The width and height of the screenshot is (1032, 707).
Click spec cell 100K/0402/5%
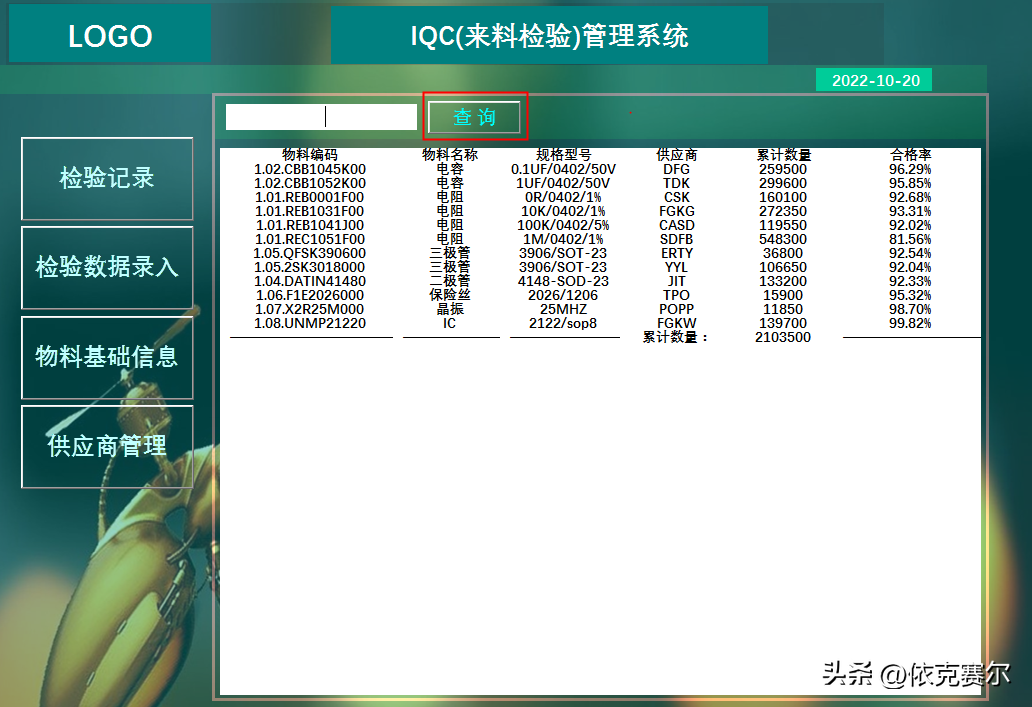563,225
